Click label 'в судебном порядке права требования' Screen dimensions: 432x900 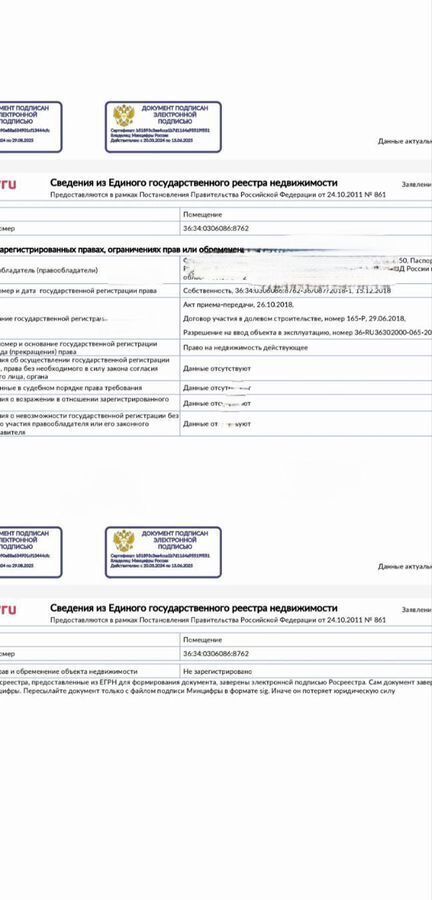71,388
